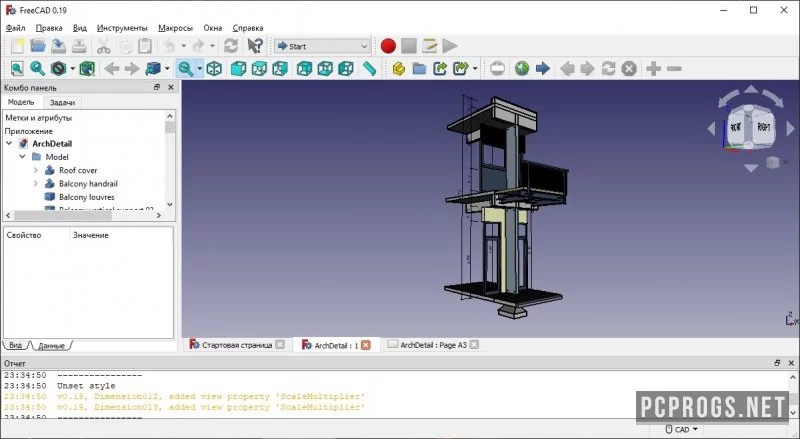Screen dimensions: 800x439
Task: Collapse the ArchDetail tree node
Action: [9, 143]
